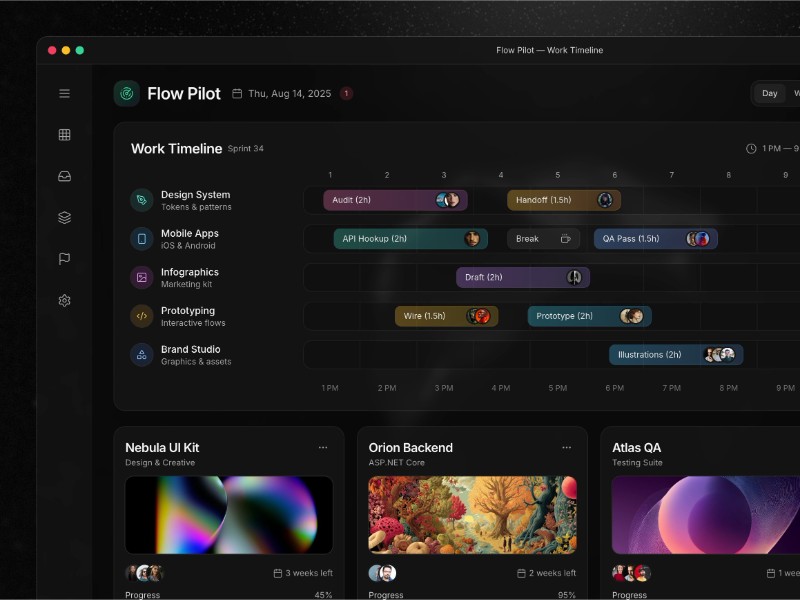Open the flag sidebar icon
This screenshot has height=600, width=800.
[x=64, y=259]
